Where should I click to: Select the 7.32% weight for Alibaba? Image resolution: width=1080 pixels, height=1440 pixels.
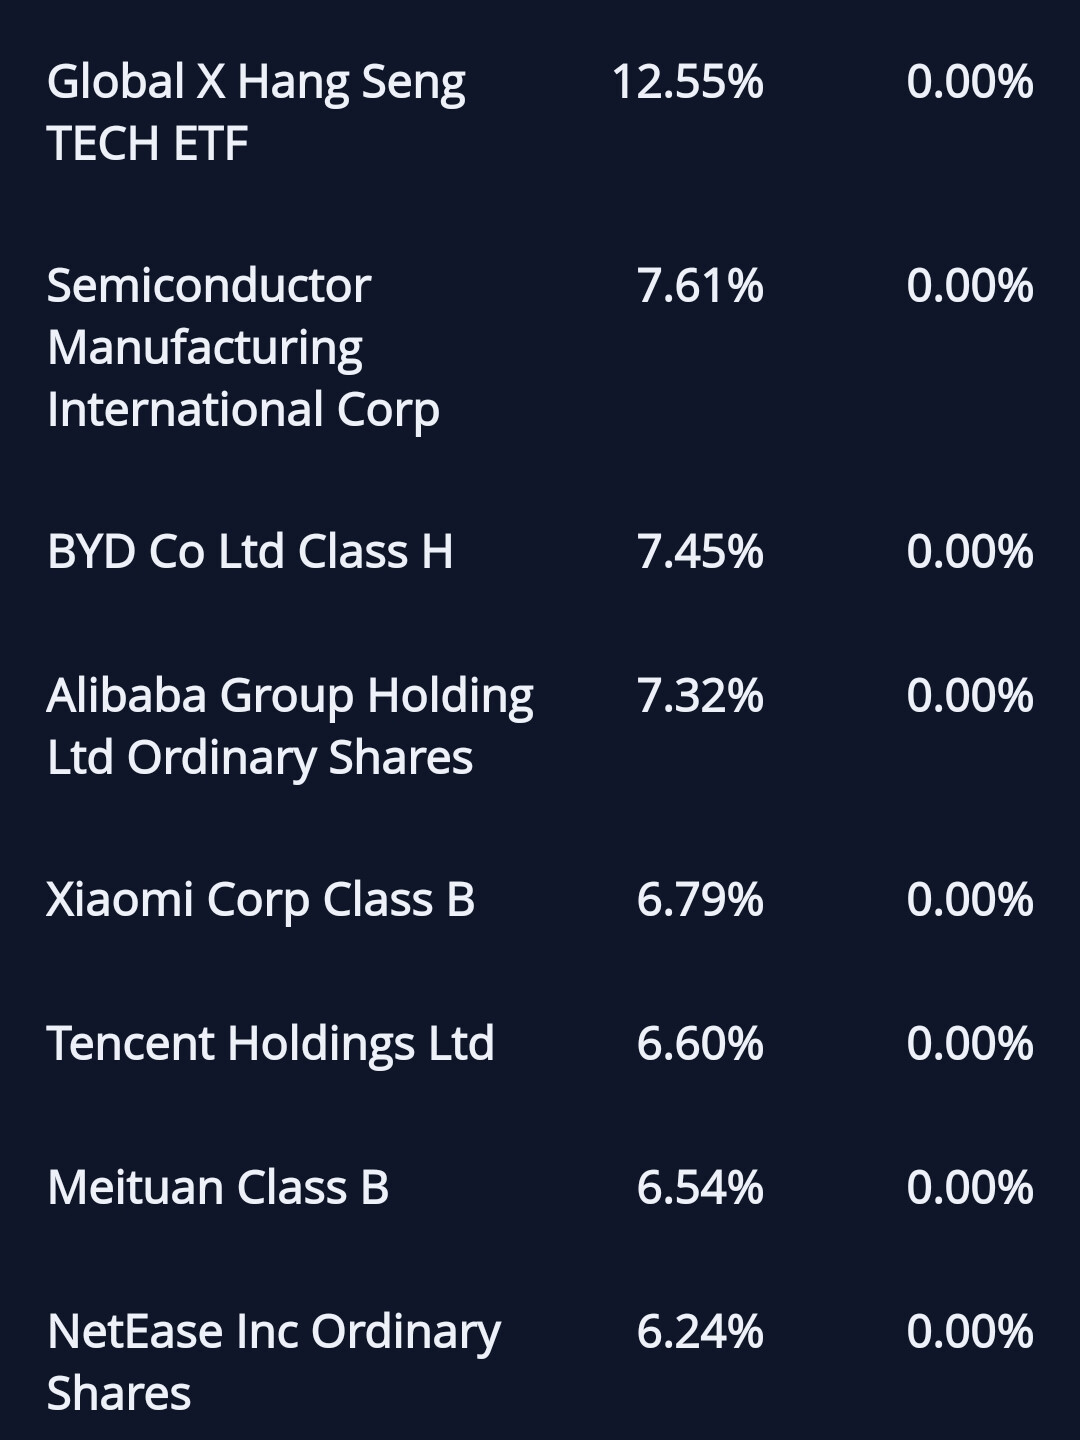700,695
